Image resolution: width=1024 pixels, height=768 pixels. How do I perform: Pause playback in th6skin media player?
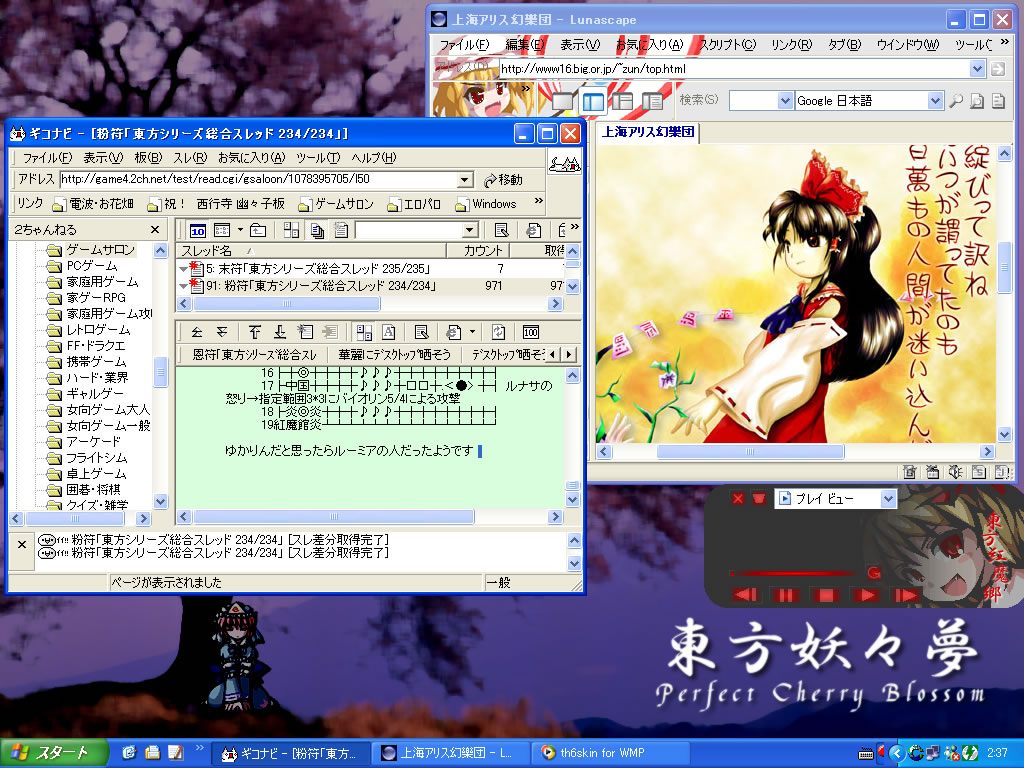[785, 595]
